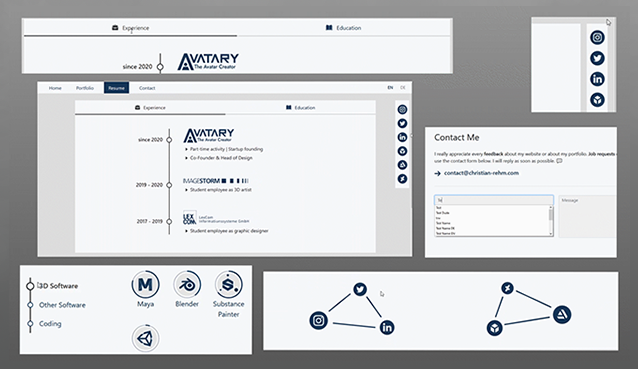Screen dimensions: 638x369
Task: Click the down arrow of the autocomplete list scrollbar
Action: click(x=551, y=234)
